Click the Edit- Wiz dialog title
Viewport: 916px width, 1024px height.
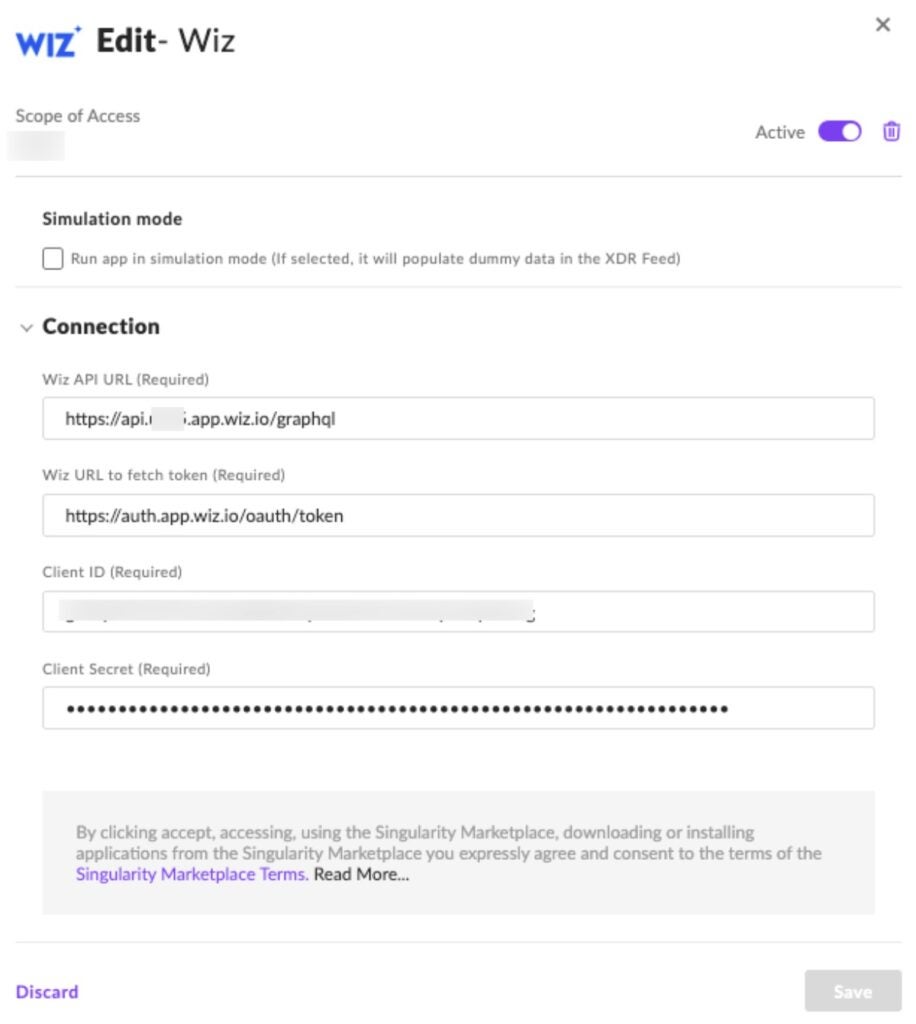point(165,40)
